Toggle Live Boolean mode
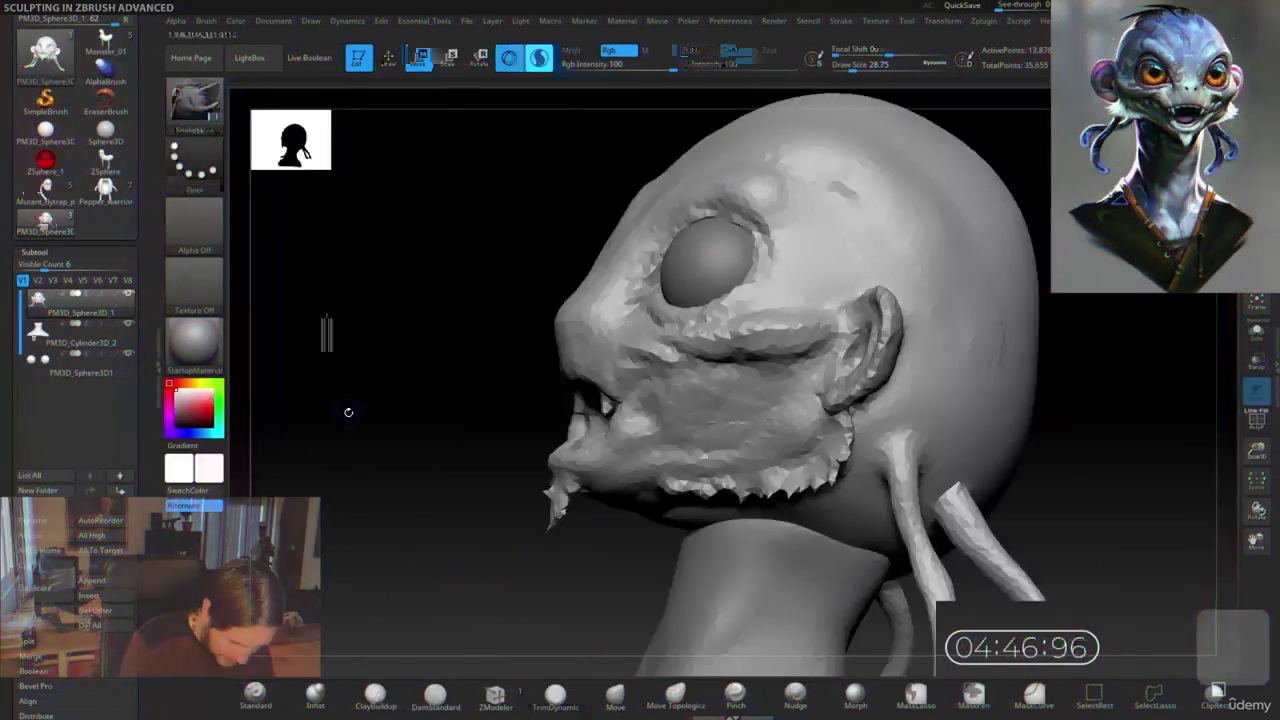Screen dimensions: 1280x720 click(x=309, y=58)
